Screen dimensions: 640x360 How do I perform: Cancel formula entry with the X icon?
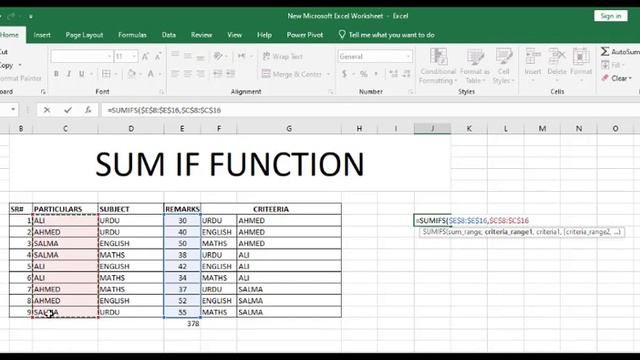(x=47, y=110)
